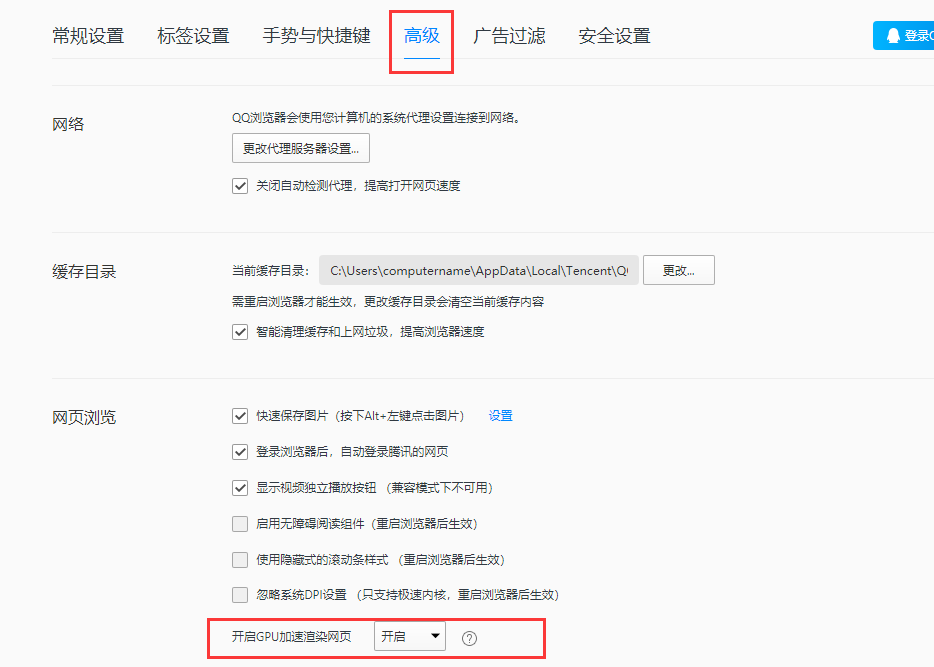
Task: Toggle 快速保存图片 checkbox
Action: [240, 416]
